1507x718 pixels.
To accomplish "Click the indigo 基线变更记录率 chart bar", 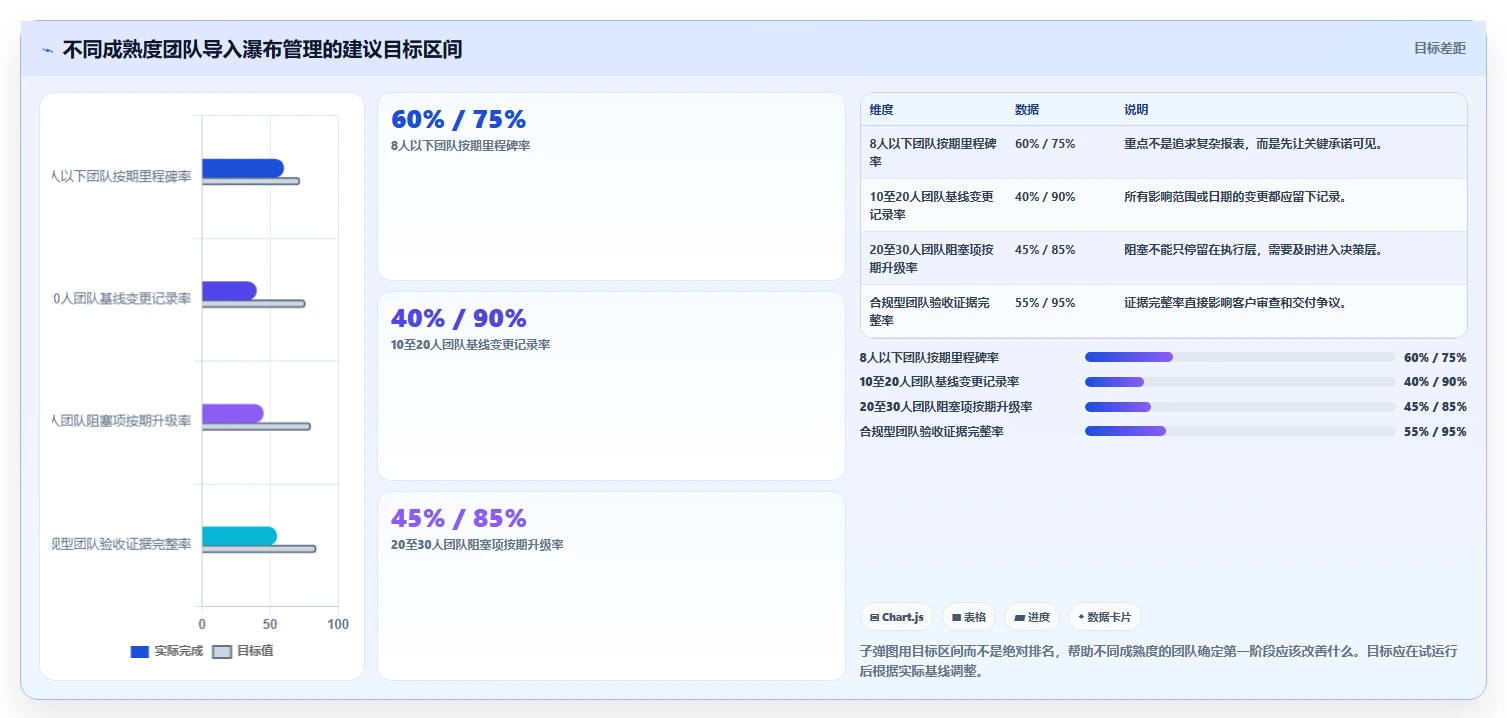I will [x=229, y=291].
